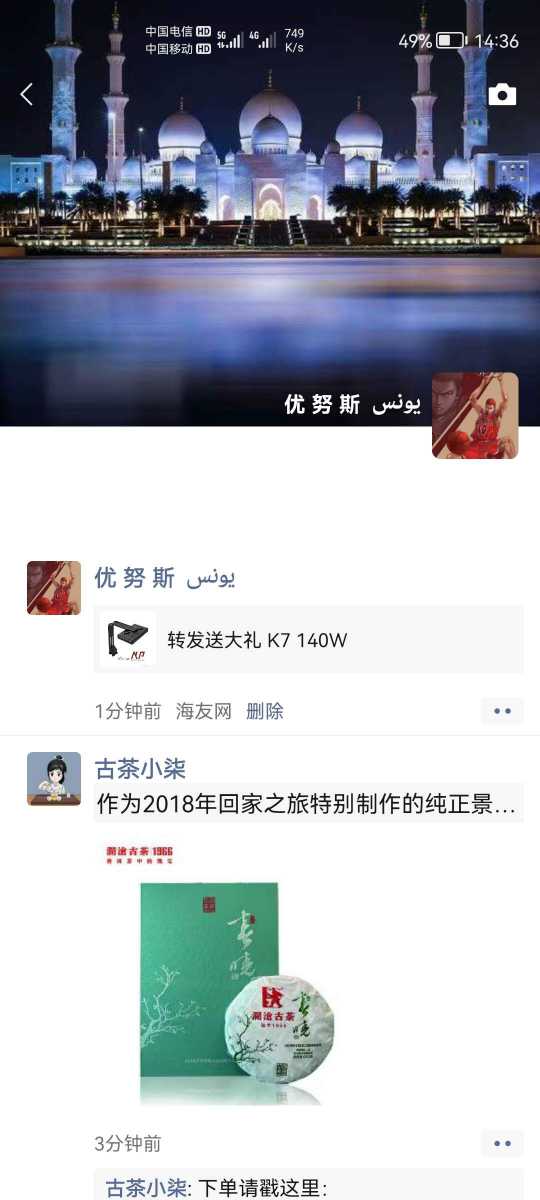Tap the commenter name 古茶小柒 in the comment
This screenshot has width=540, height=1200.
[x=146, y=1188]
